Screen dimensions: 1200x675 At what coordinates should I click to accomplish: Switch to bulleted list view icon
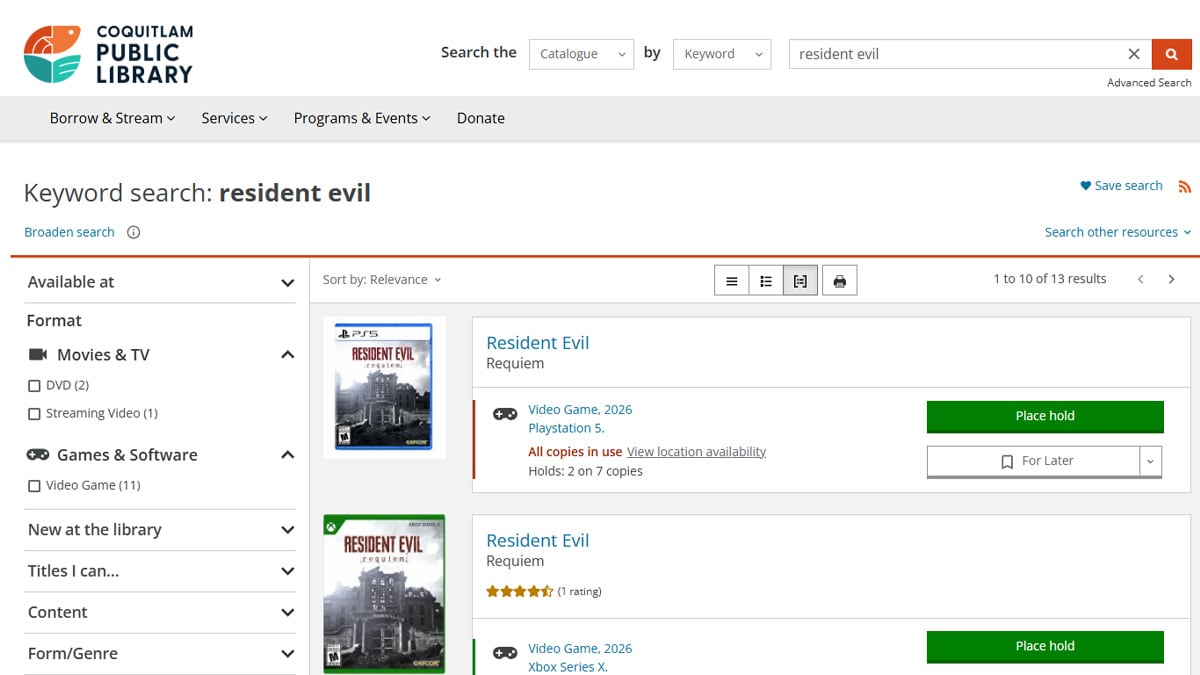[765, 281]
